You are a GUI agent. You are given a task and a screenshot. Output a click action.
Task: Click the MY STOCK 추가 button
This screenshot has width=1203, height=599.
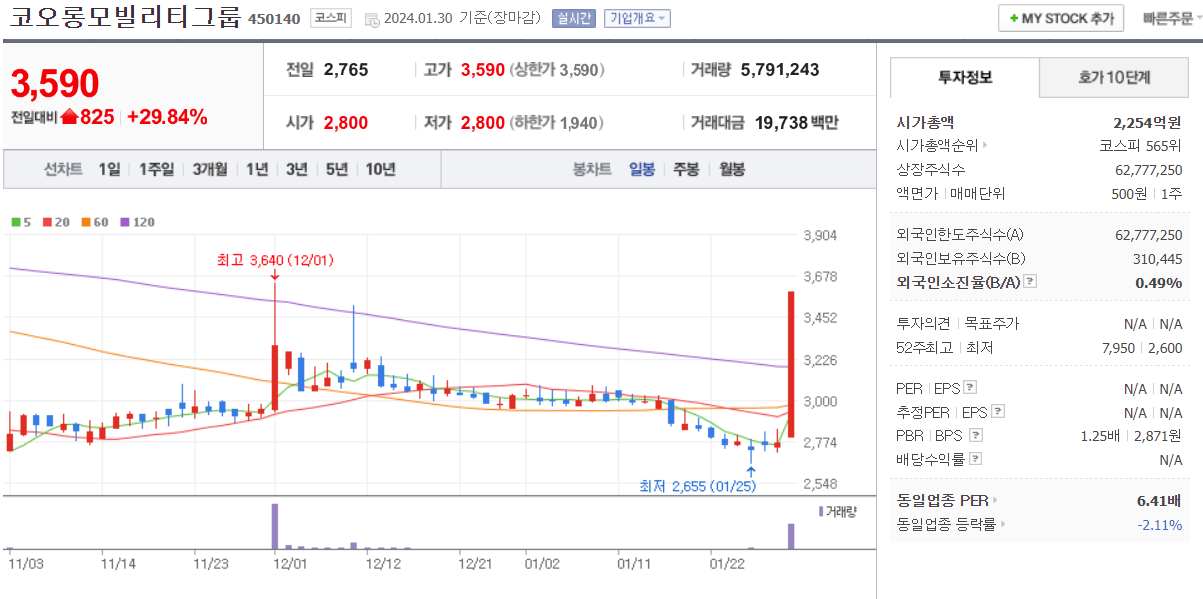pyautogui.click(x=1061, y=18)
